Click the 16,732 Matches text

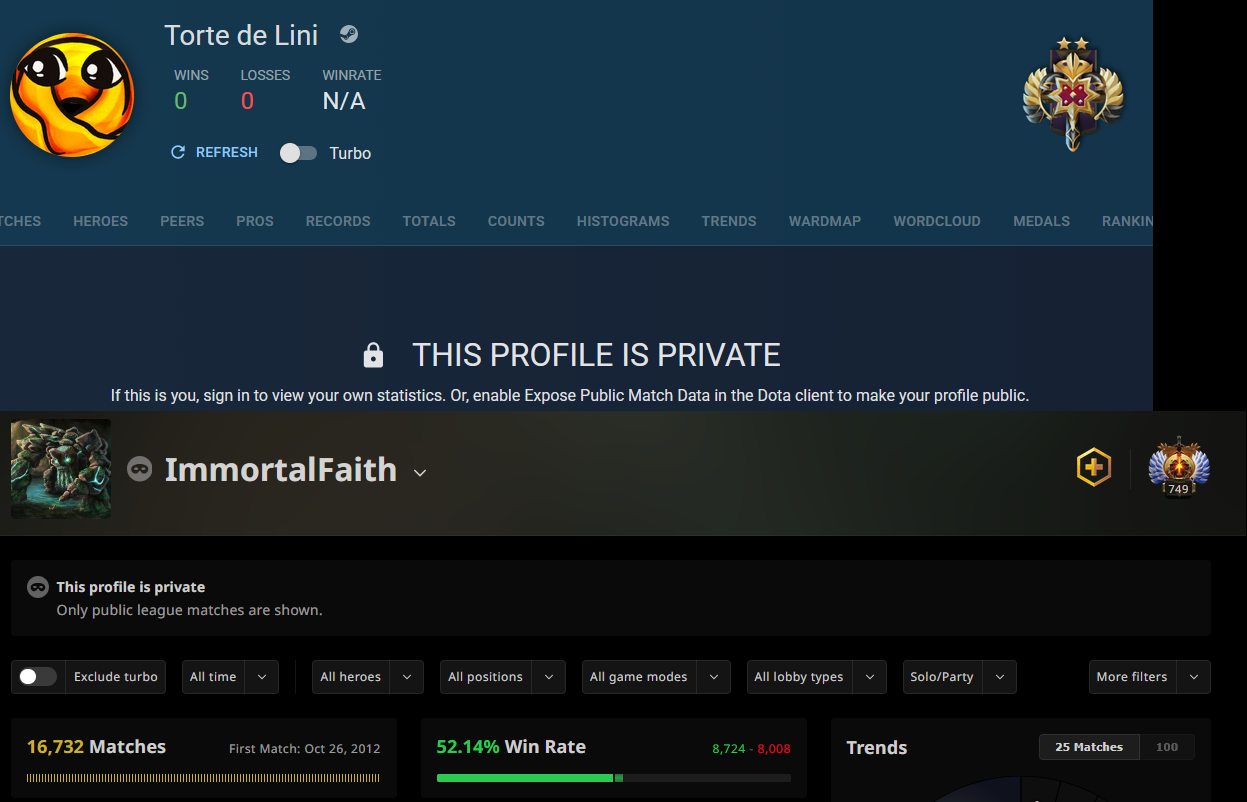pyautogui.click(x=96, y=747)
